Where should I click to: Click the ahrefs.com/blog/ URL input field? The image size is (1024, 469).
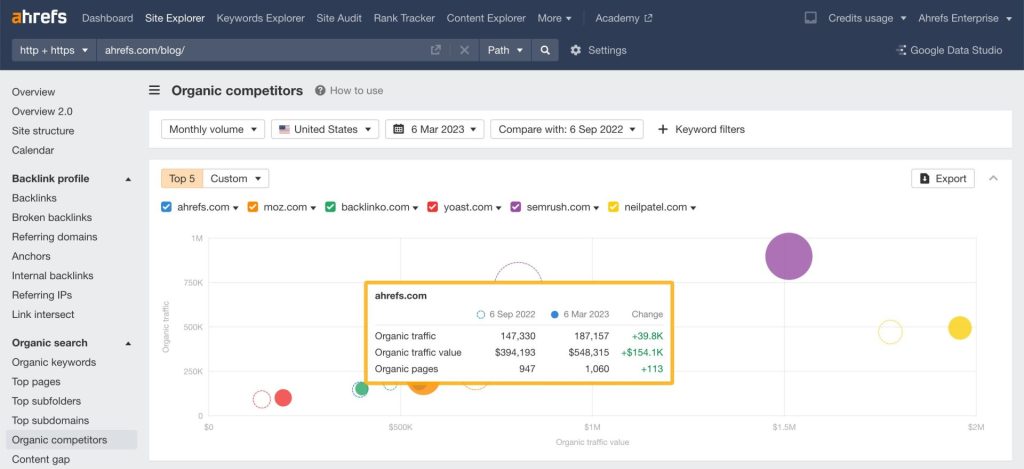261,50
